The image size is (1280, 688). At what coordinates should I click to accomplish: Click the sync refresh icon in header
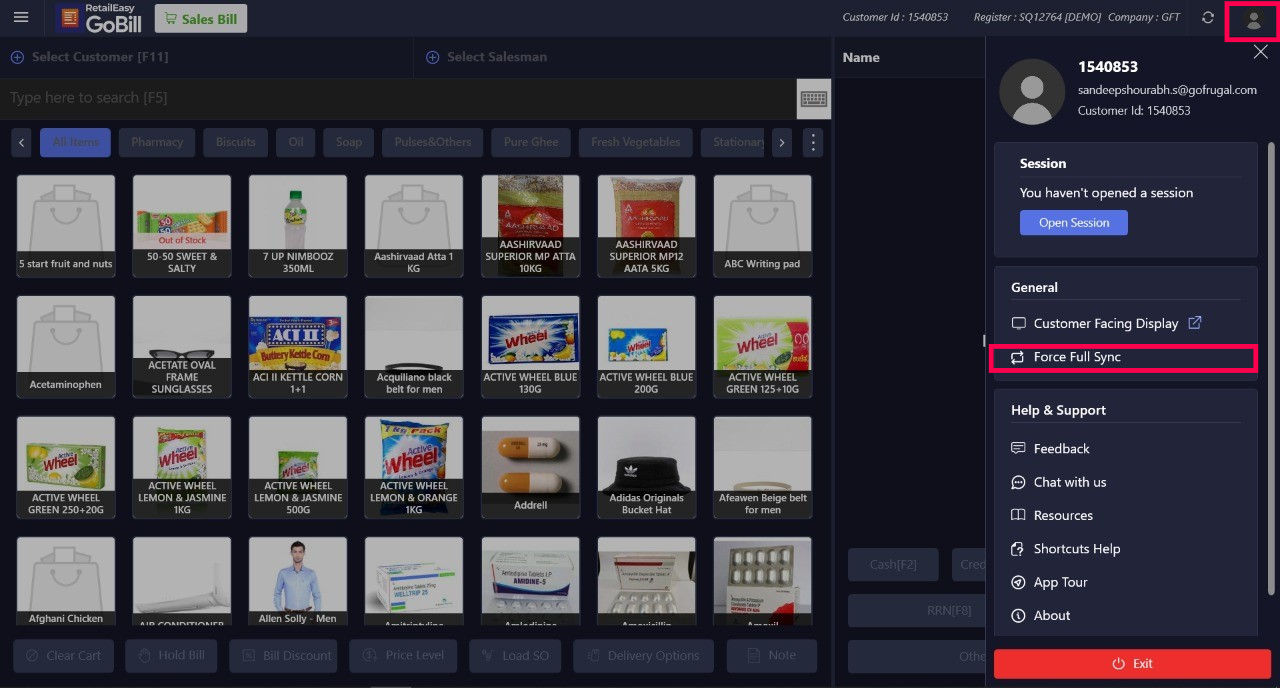[1208, 18]
